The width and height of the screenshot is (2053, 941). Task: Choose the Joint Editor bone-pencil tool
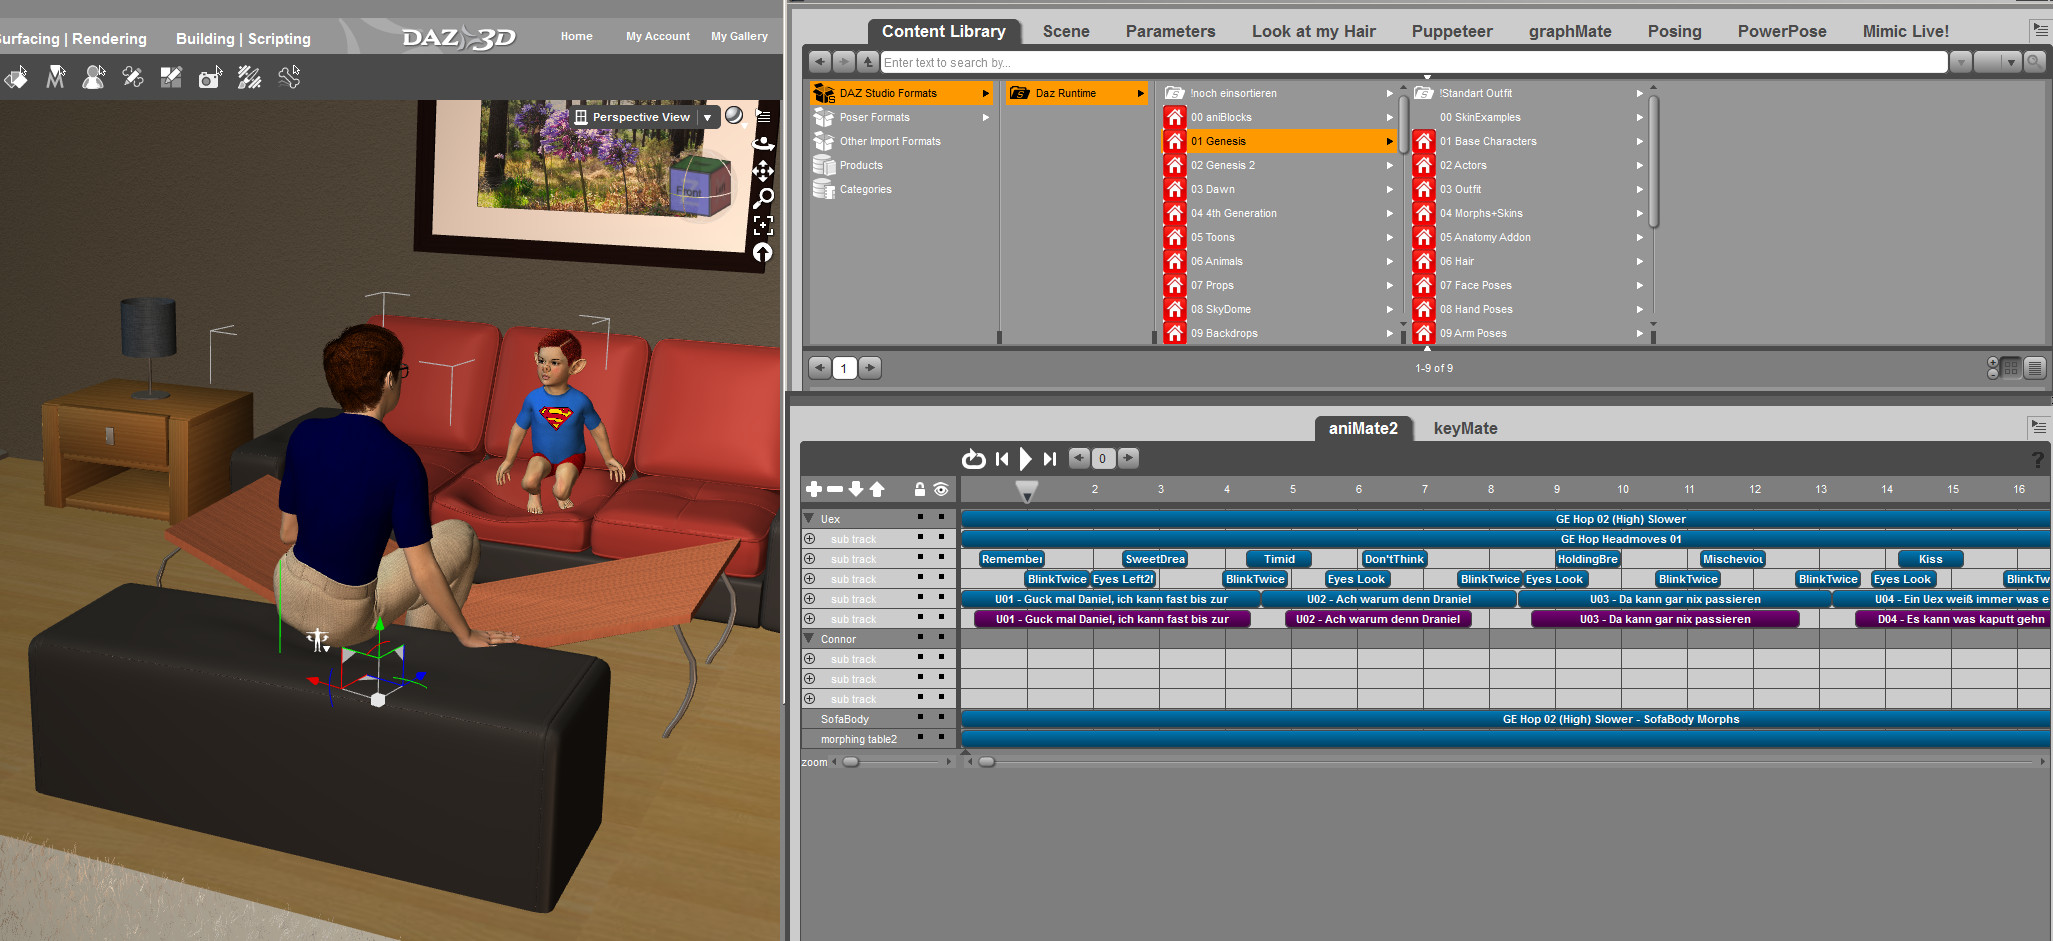pyautogui.click(x=132, y=77)
